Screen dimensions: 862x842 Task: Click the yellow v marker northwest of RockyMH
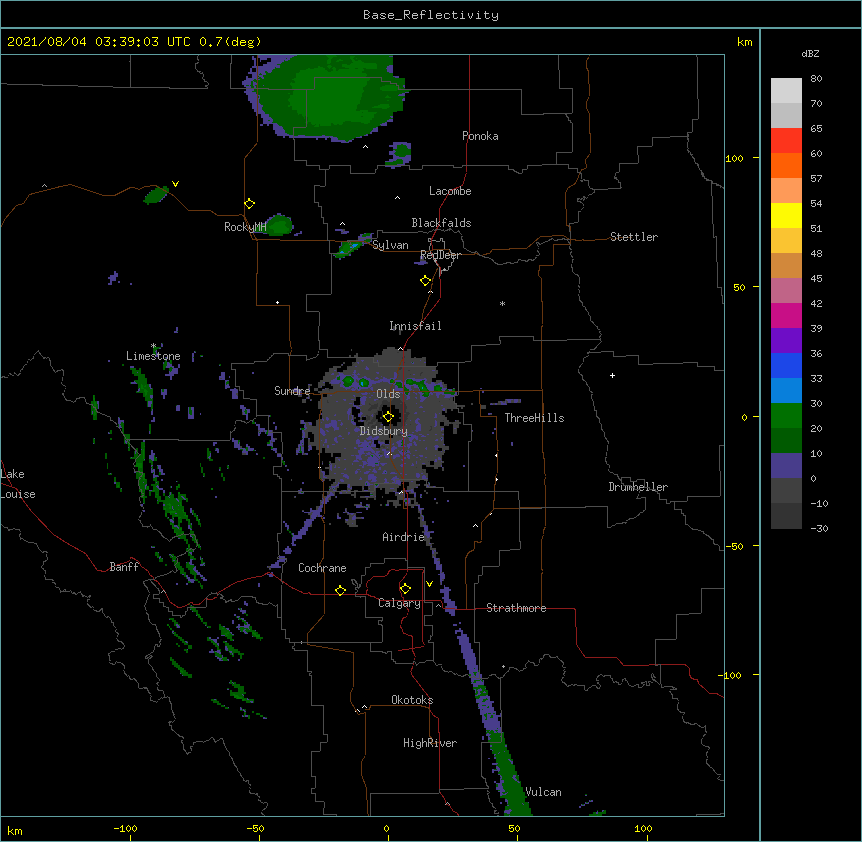pos(175,184)
